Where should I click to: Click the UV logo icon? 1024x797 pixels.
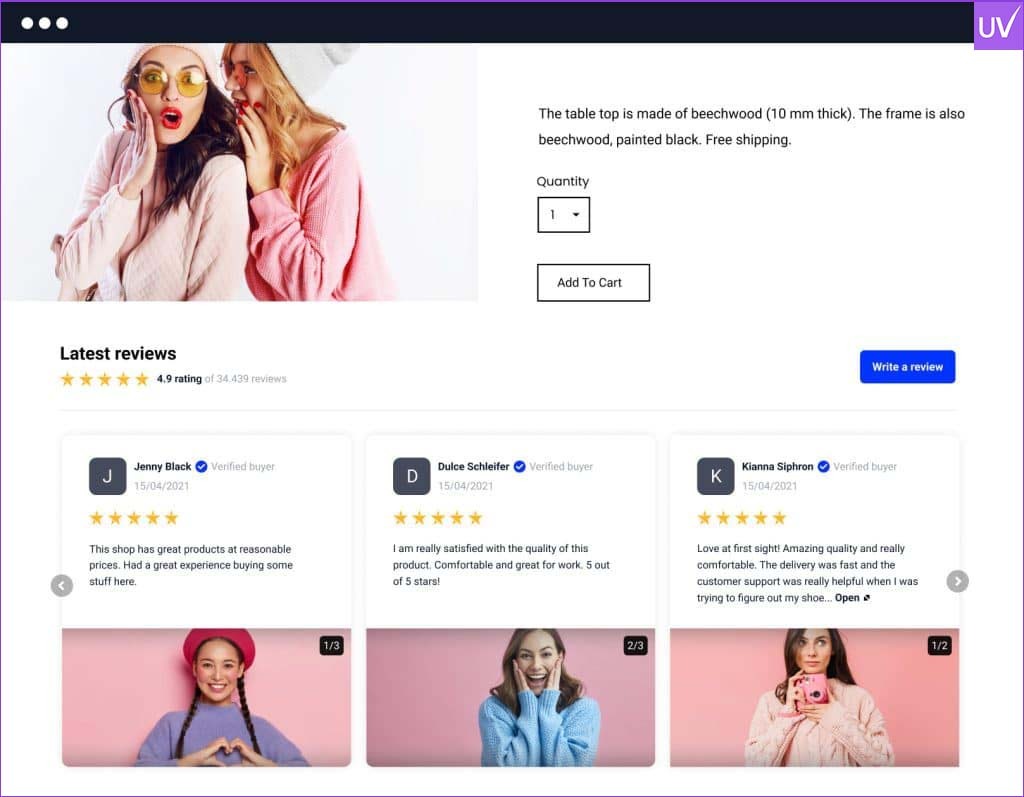tap(998, 25)
